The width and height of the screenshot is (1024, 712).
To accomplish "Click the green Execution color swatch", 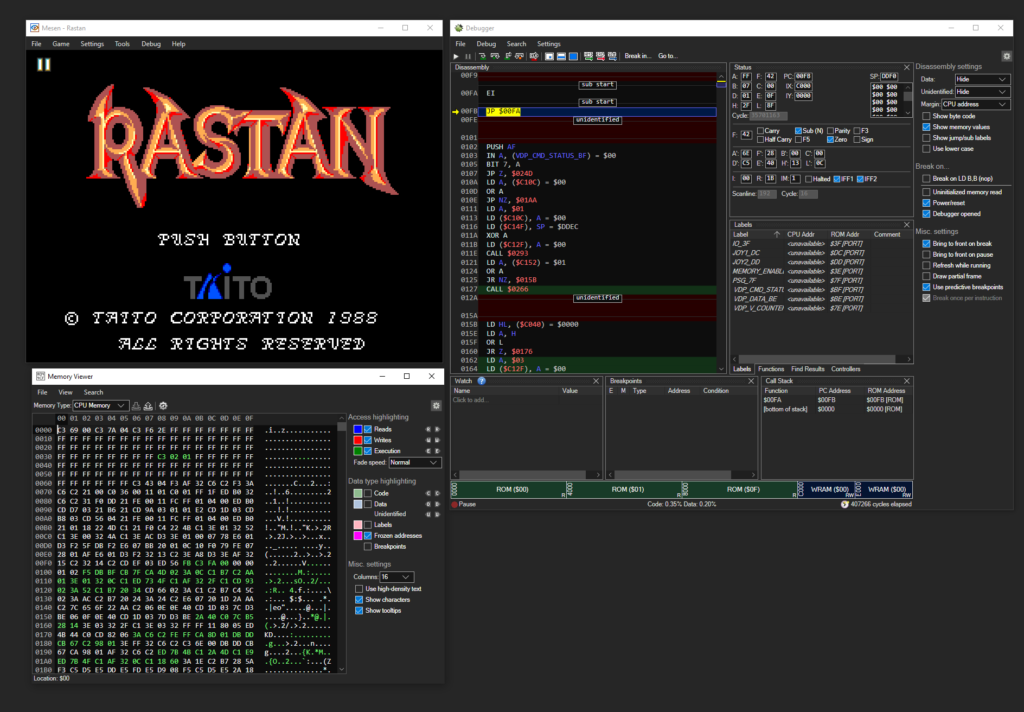I will coord(357,451).
